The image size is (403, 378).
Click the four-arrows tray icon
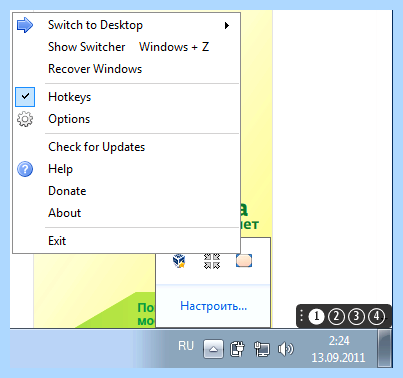click(x=212, y=261)
